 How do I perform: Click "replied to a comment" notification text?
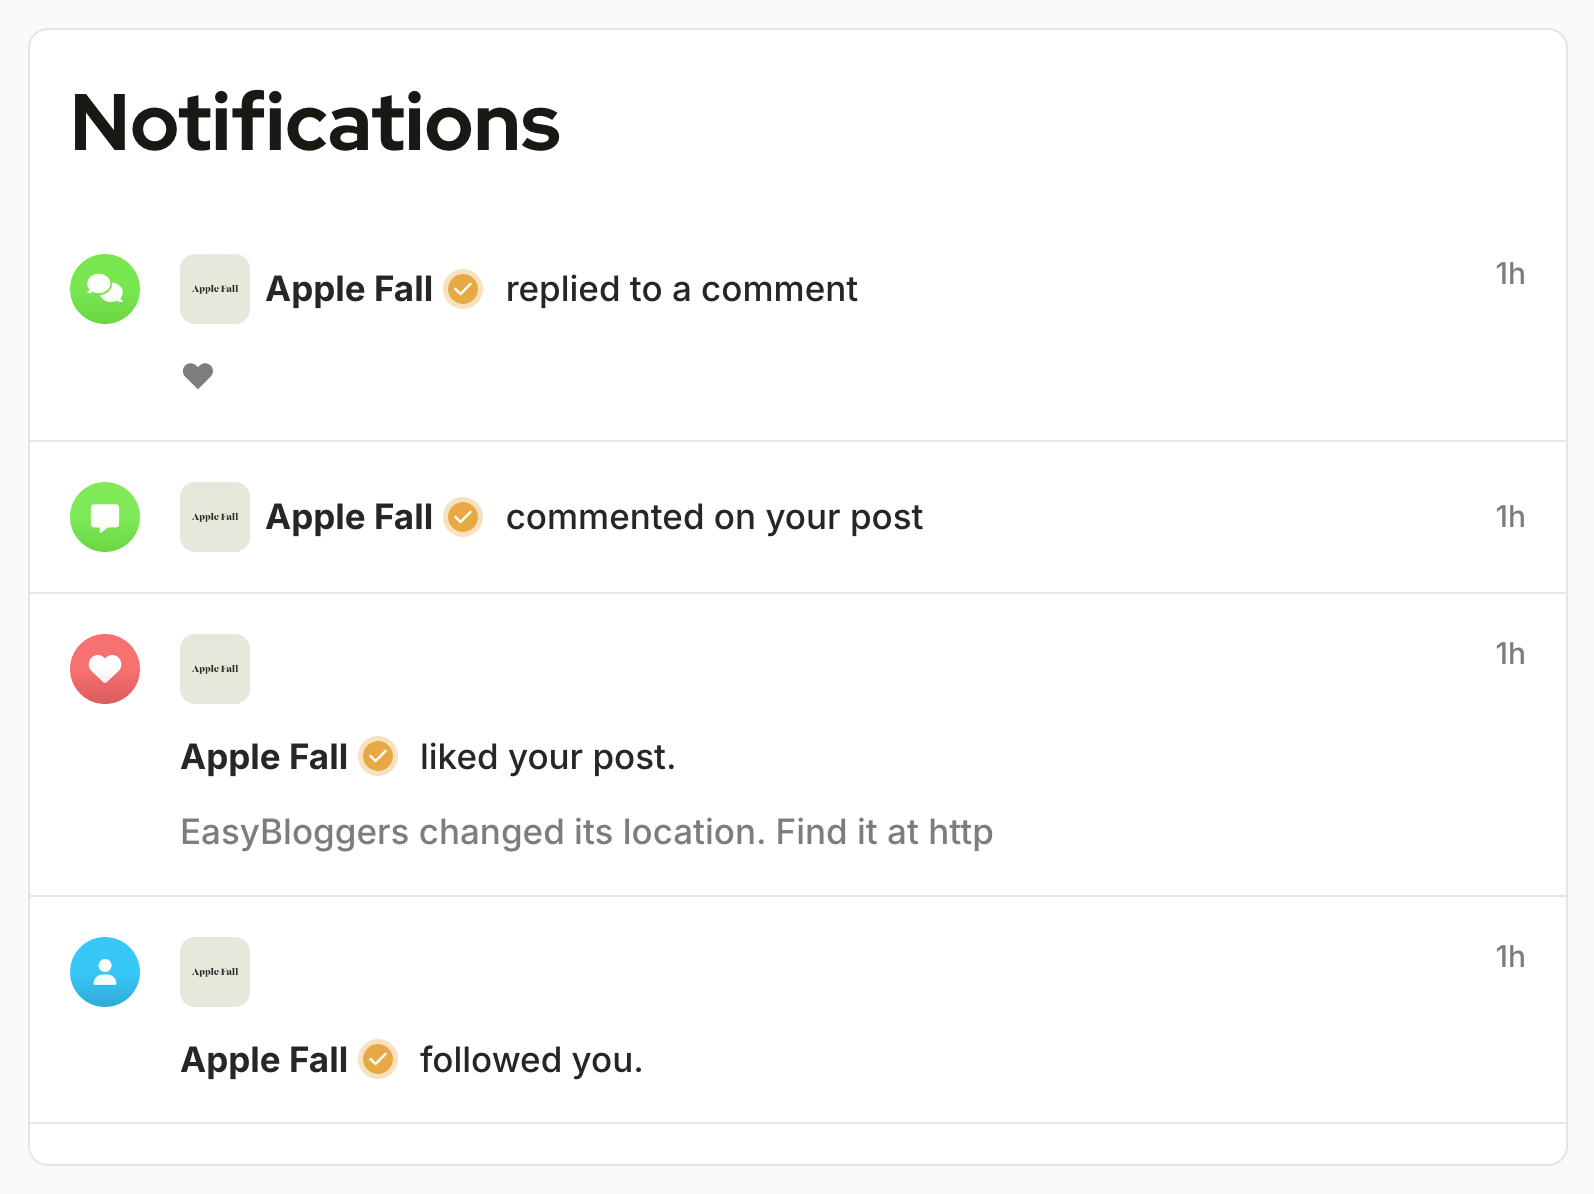tap(681, 289)
